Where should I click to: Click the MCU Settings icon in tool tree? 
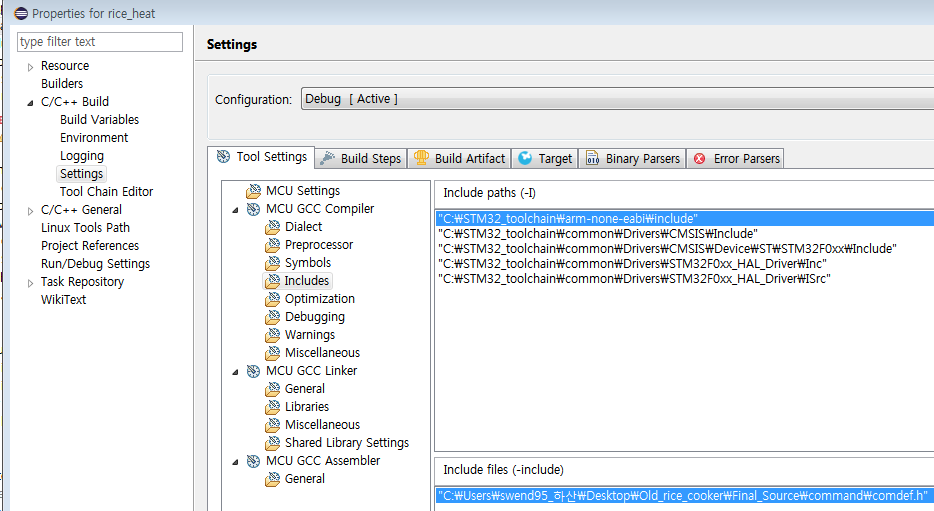253,191
